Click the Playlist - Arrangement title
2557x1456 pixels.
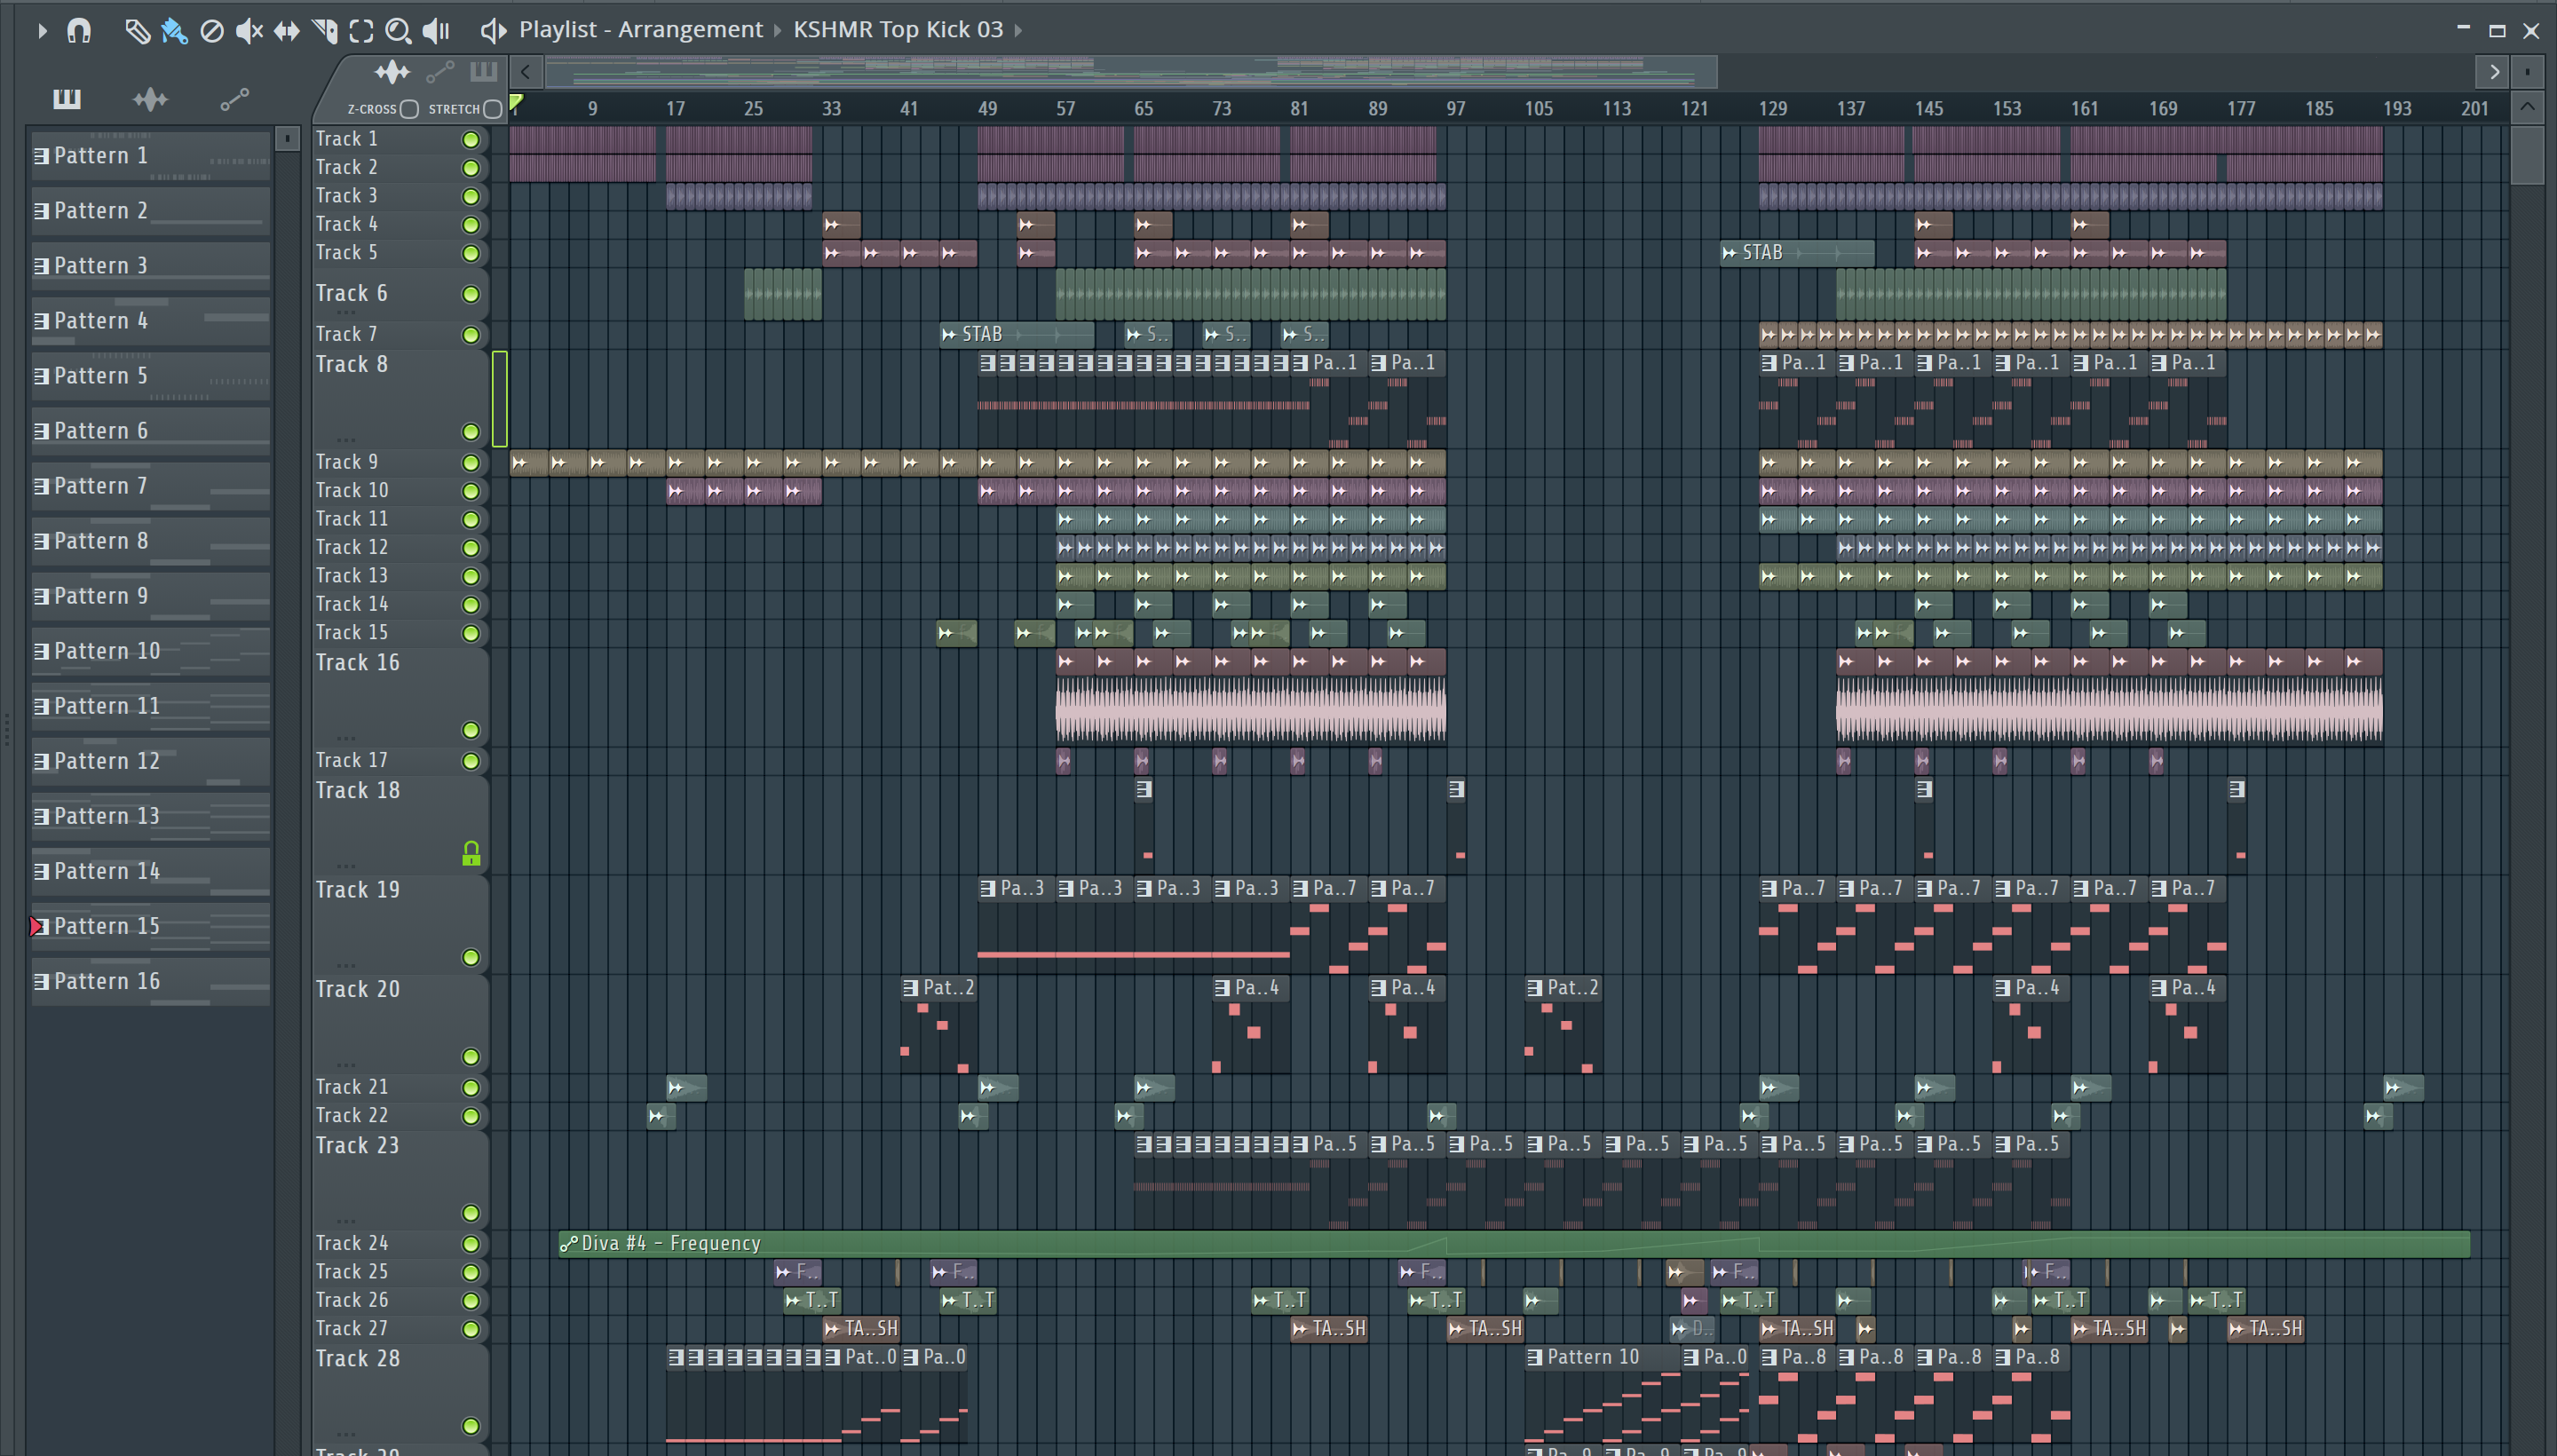[x=640, y=29]
